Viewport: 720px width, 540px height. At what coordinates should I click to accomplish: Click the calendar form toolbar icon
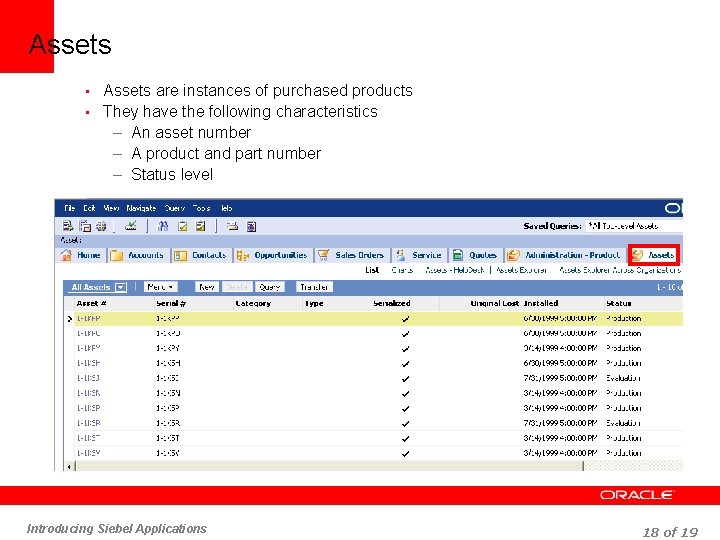click(x=85, y=225)
